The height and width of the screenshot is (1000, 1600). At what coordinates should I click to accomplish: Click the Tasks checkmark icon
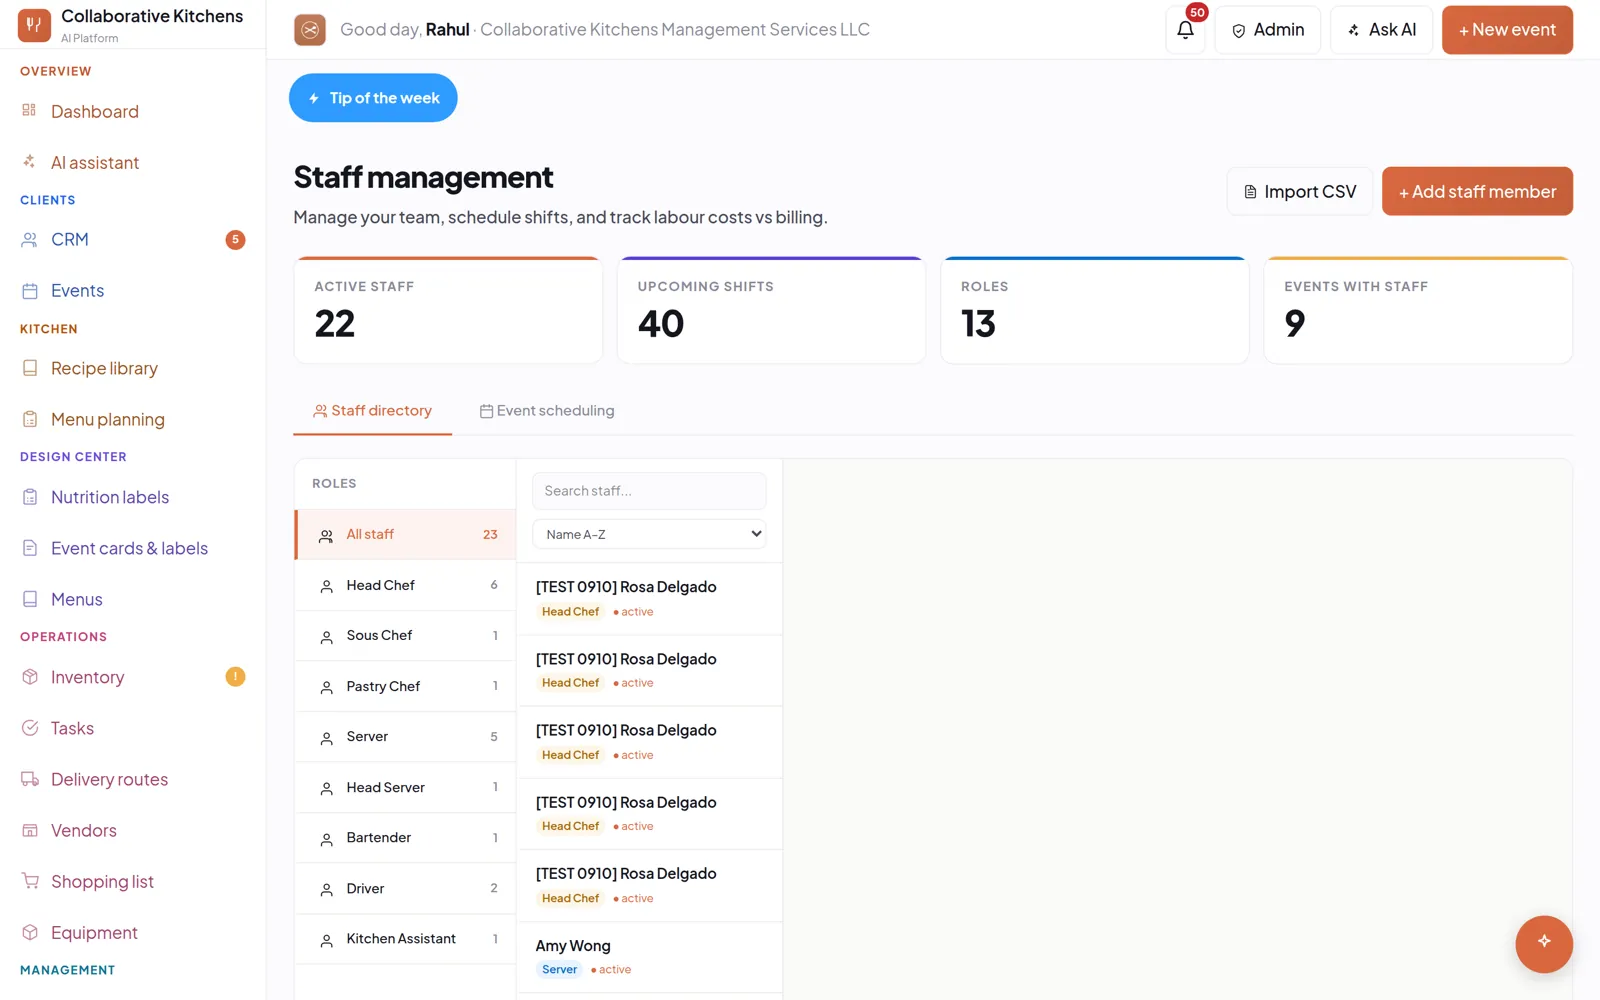tap(30, 728)
